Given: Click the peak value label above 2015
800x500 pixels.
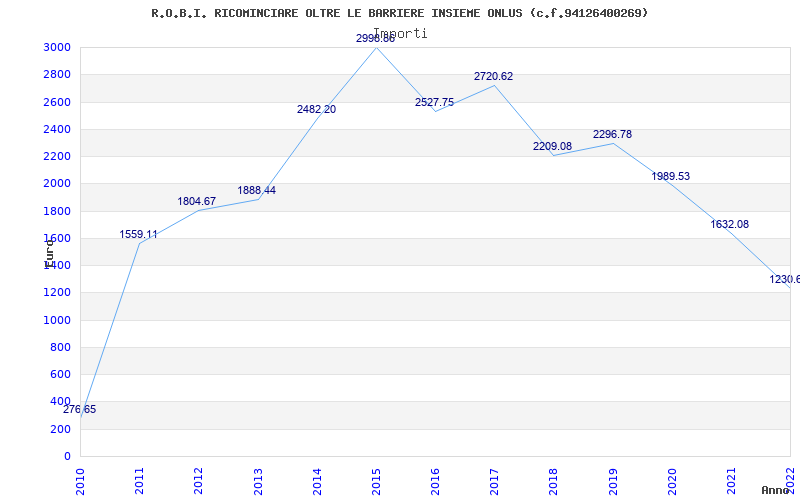Looking at the screenshot, I should (376, 38).
